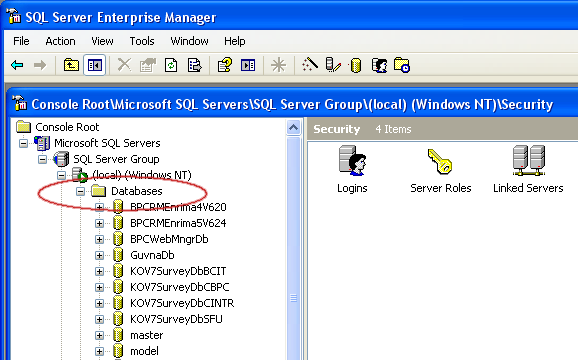This screenshot has height=360, width=578.
Task: Select (local) (Windows NT) server
Action: [x=142, y=175]
